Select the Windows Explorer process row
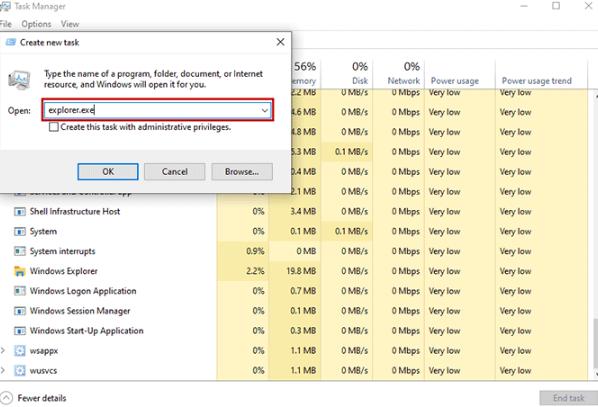 tap(294, 271)
